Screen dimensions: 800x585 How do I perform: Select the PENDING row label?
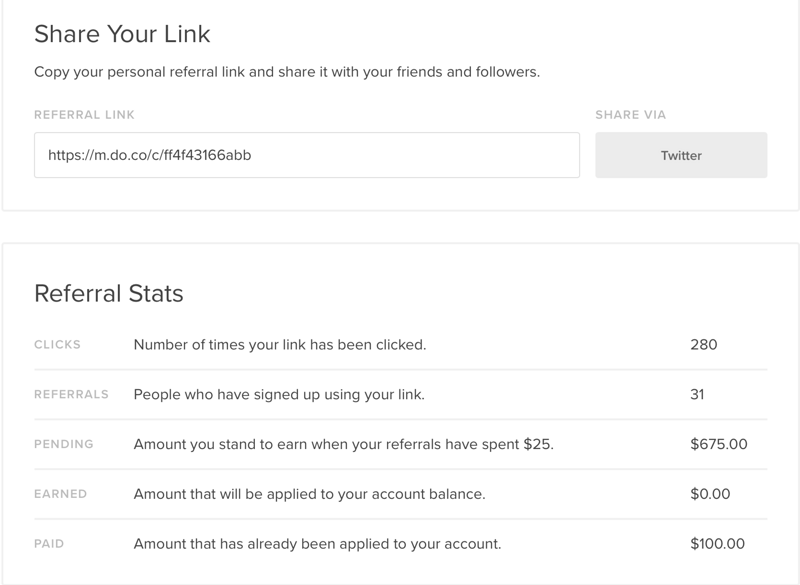pos(62,444)
